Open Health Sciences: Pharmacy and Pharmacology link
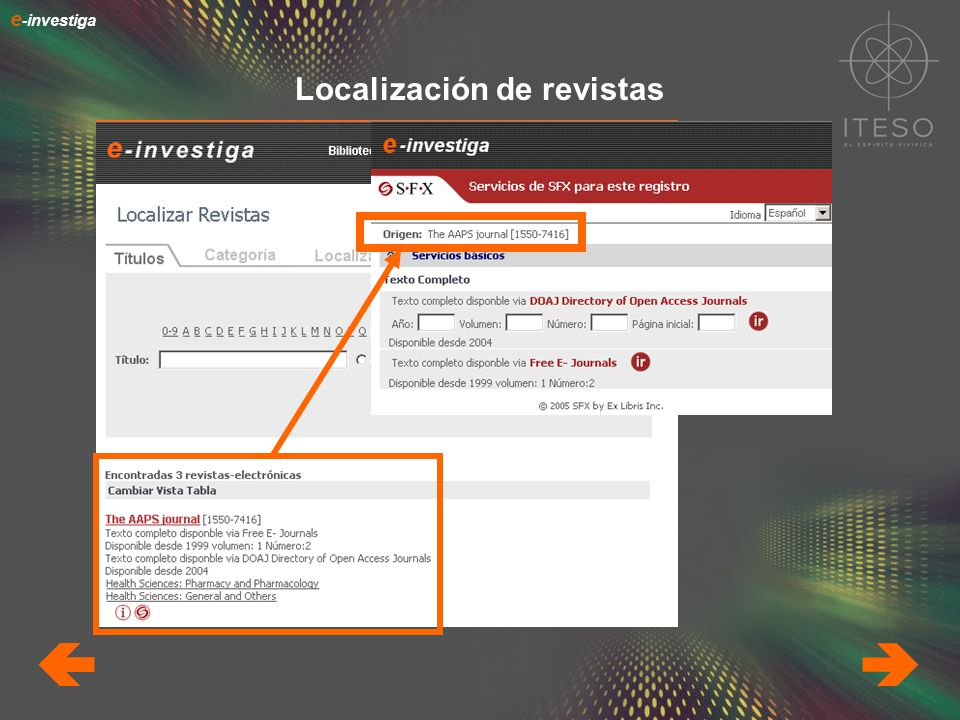The height and width of the screenshot is (720, 960). (212, 583)
